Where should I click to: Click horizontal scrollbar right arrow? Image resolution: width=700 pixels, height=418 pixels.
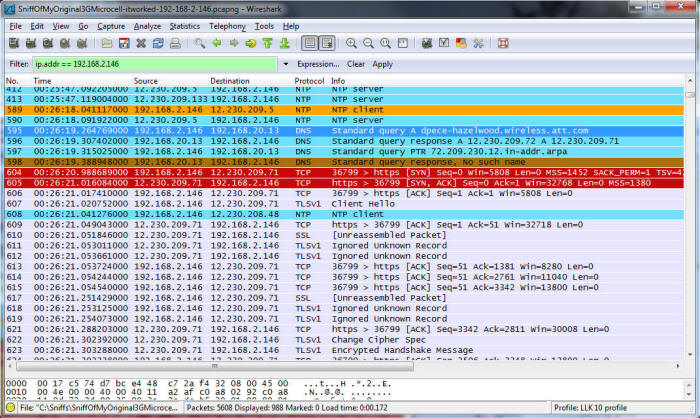tap(678, 366)
